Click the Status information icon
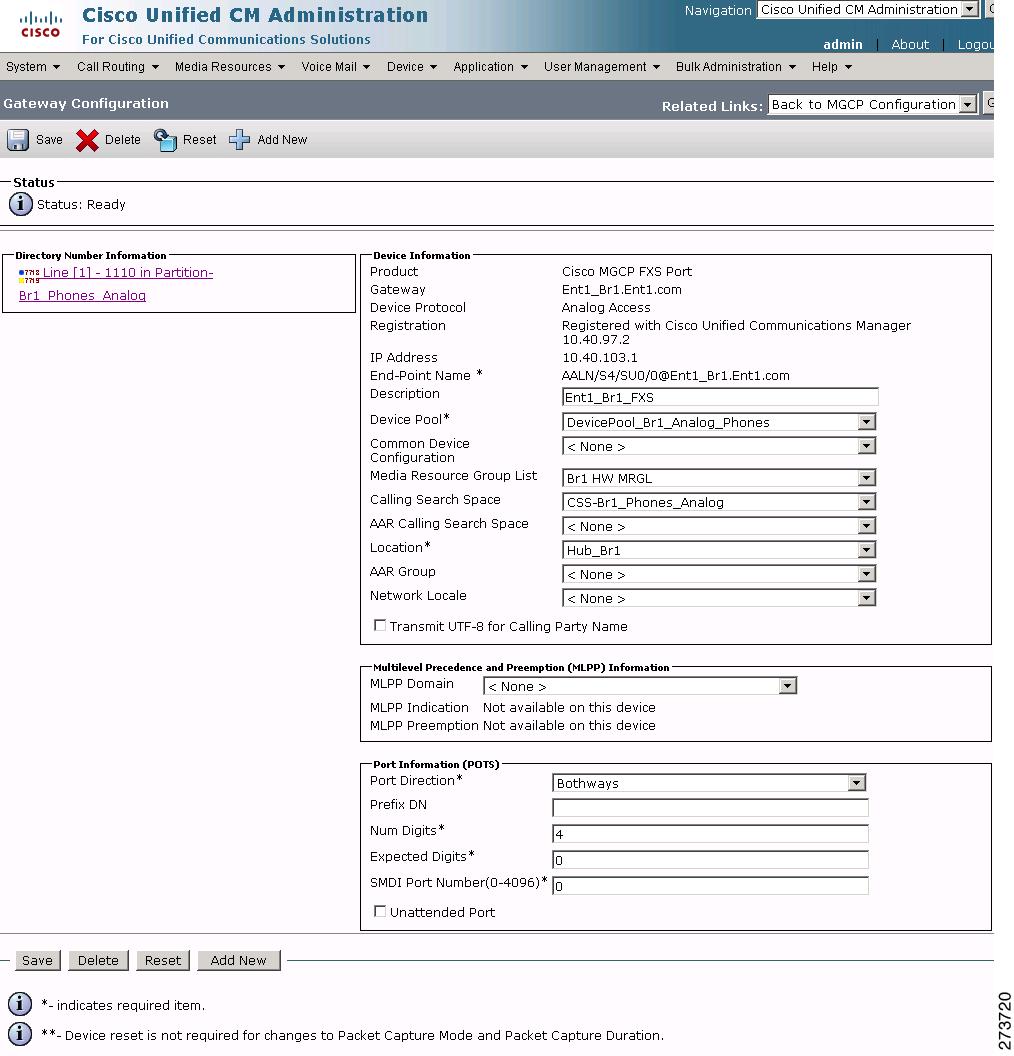 tap(20, 204)
